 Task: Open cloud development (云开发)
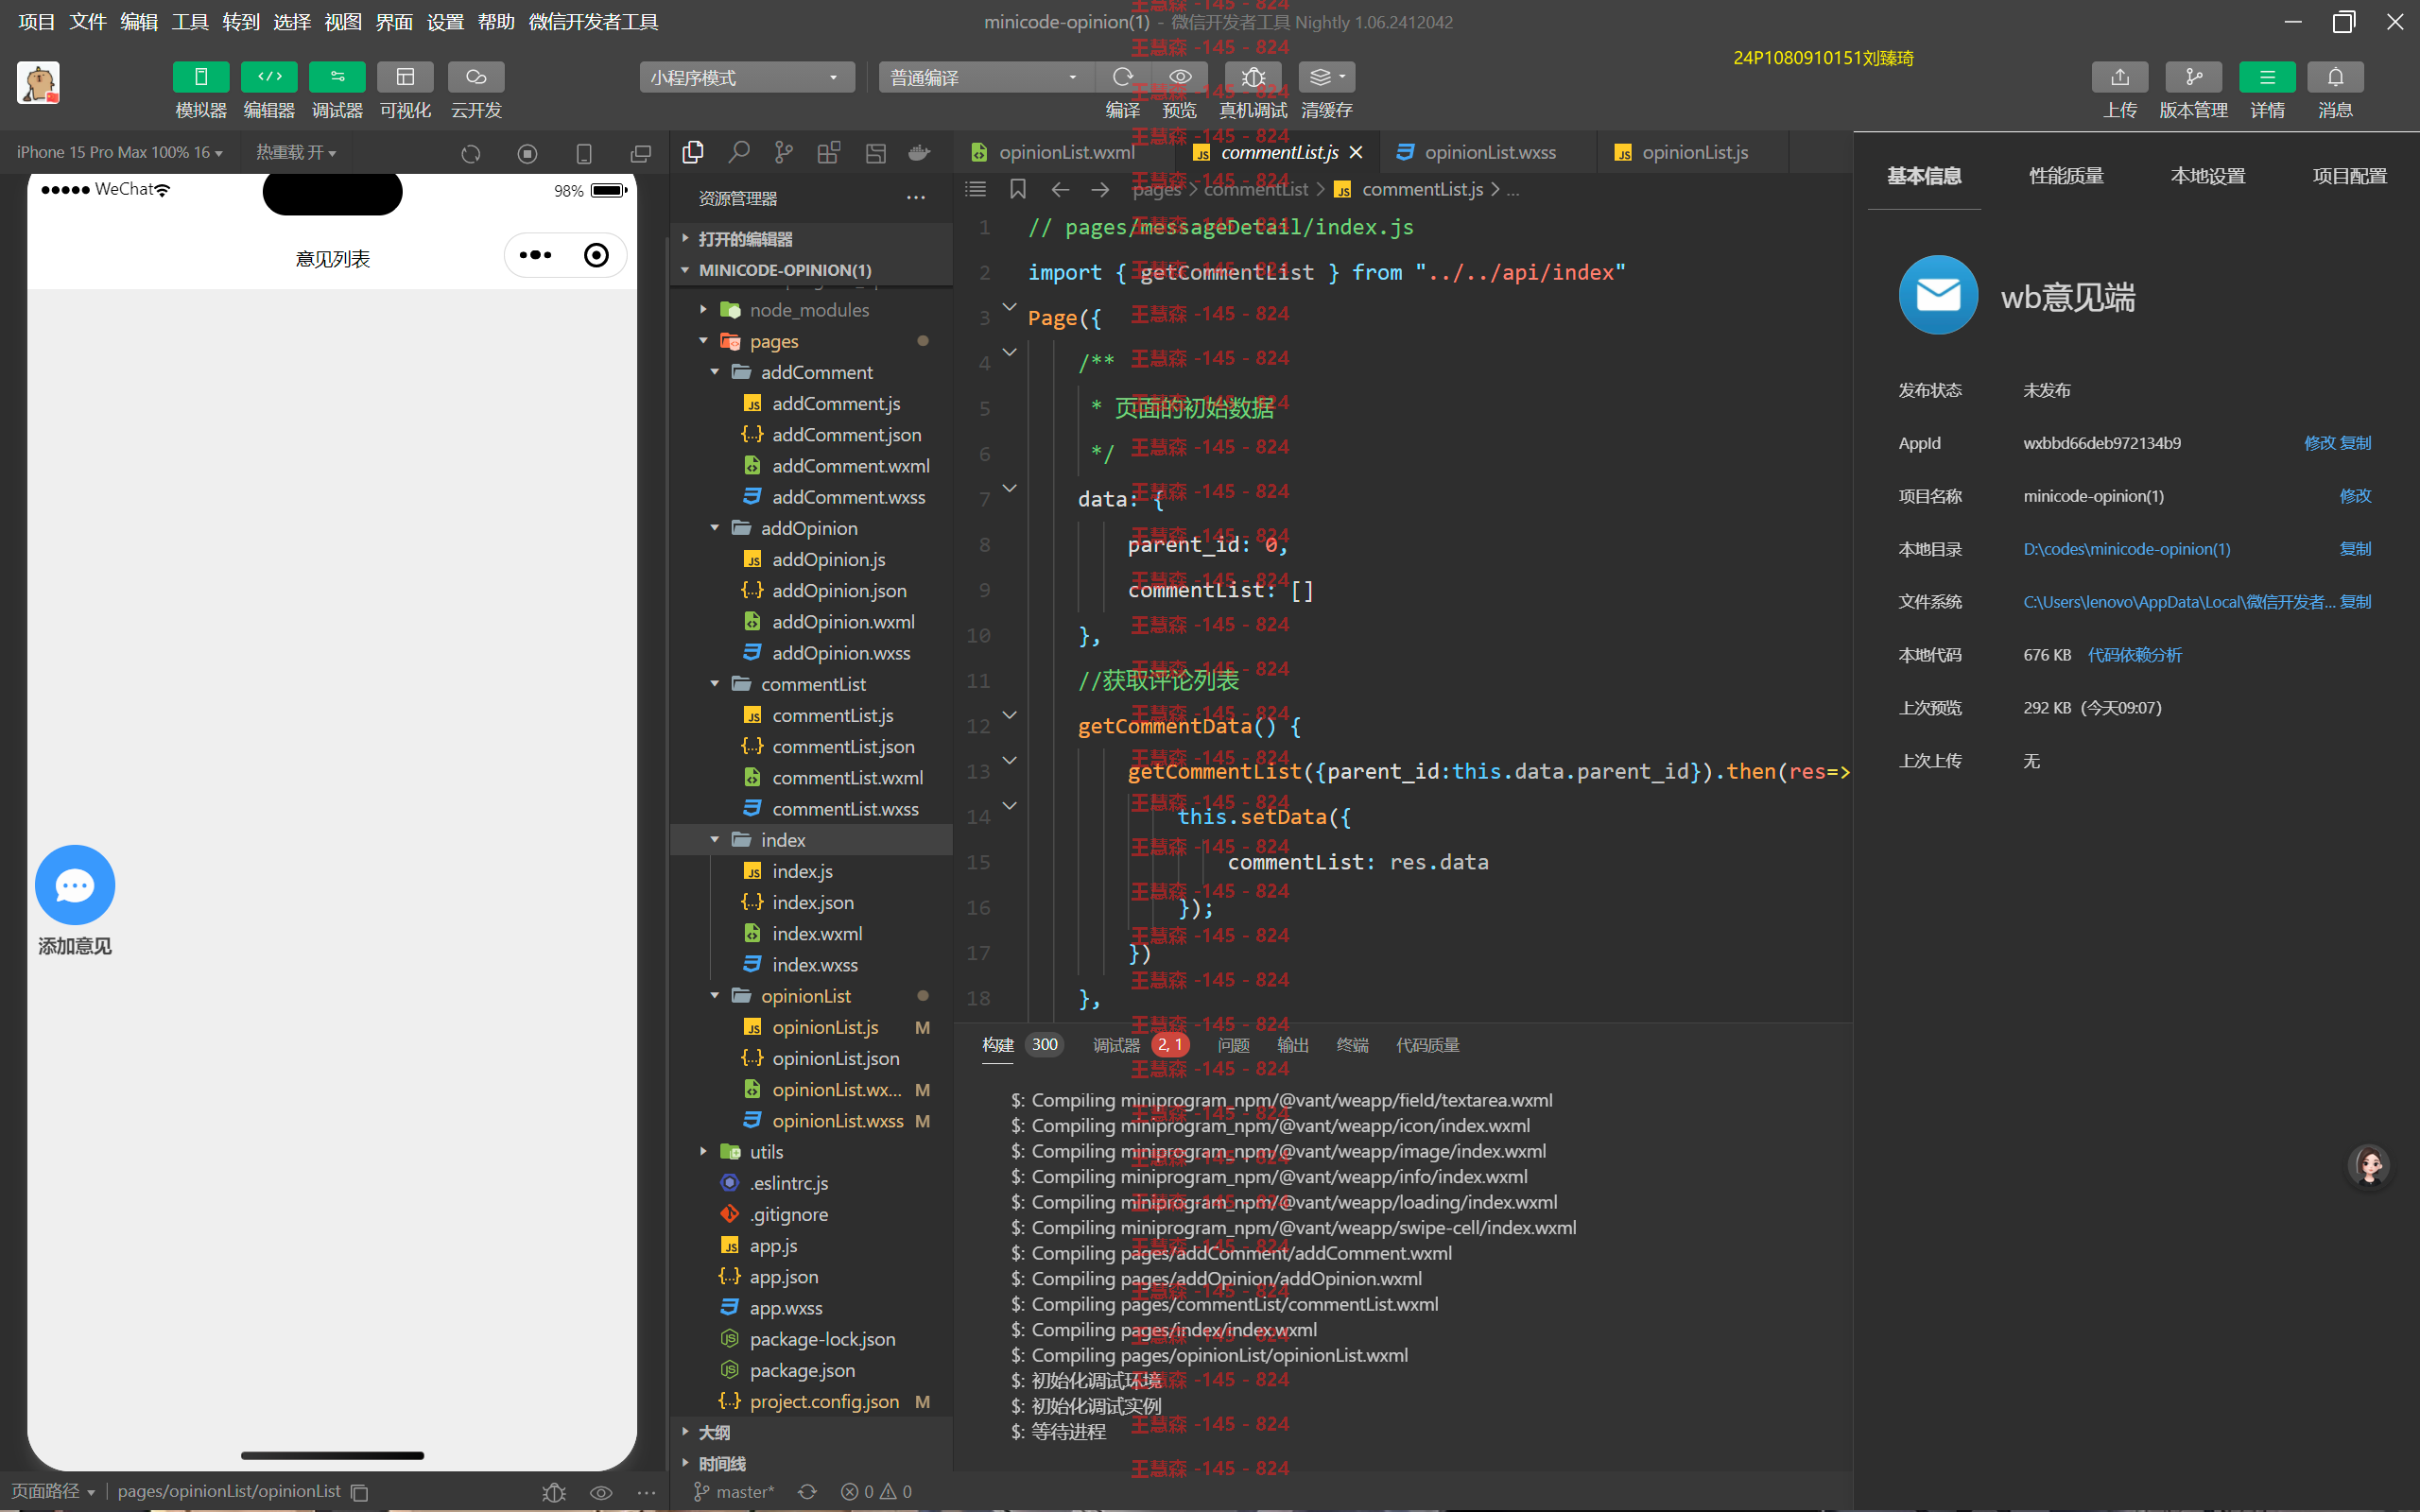coord(476,77)
